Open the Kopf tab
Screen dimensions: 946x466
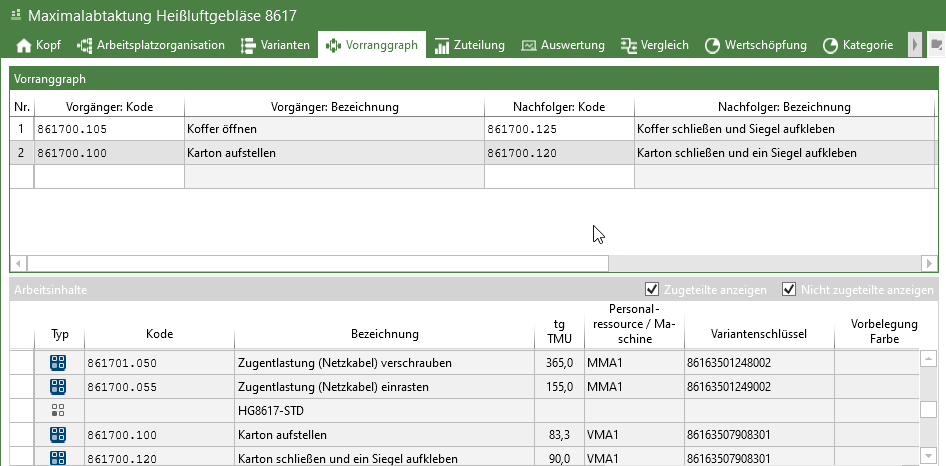coord(38,45)
